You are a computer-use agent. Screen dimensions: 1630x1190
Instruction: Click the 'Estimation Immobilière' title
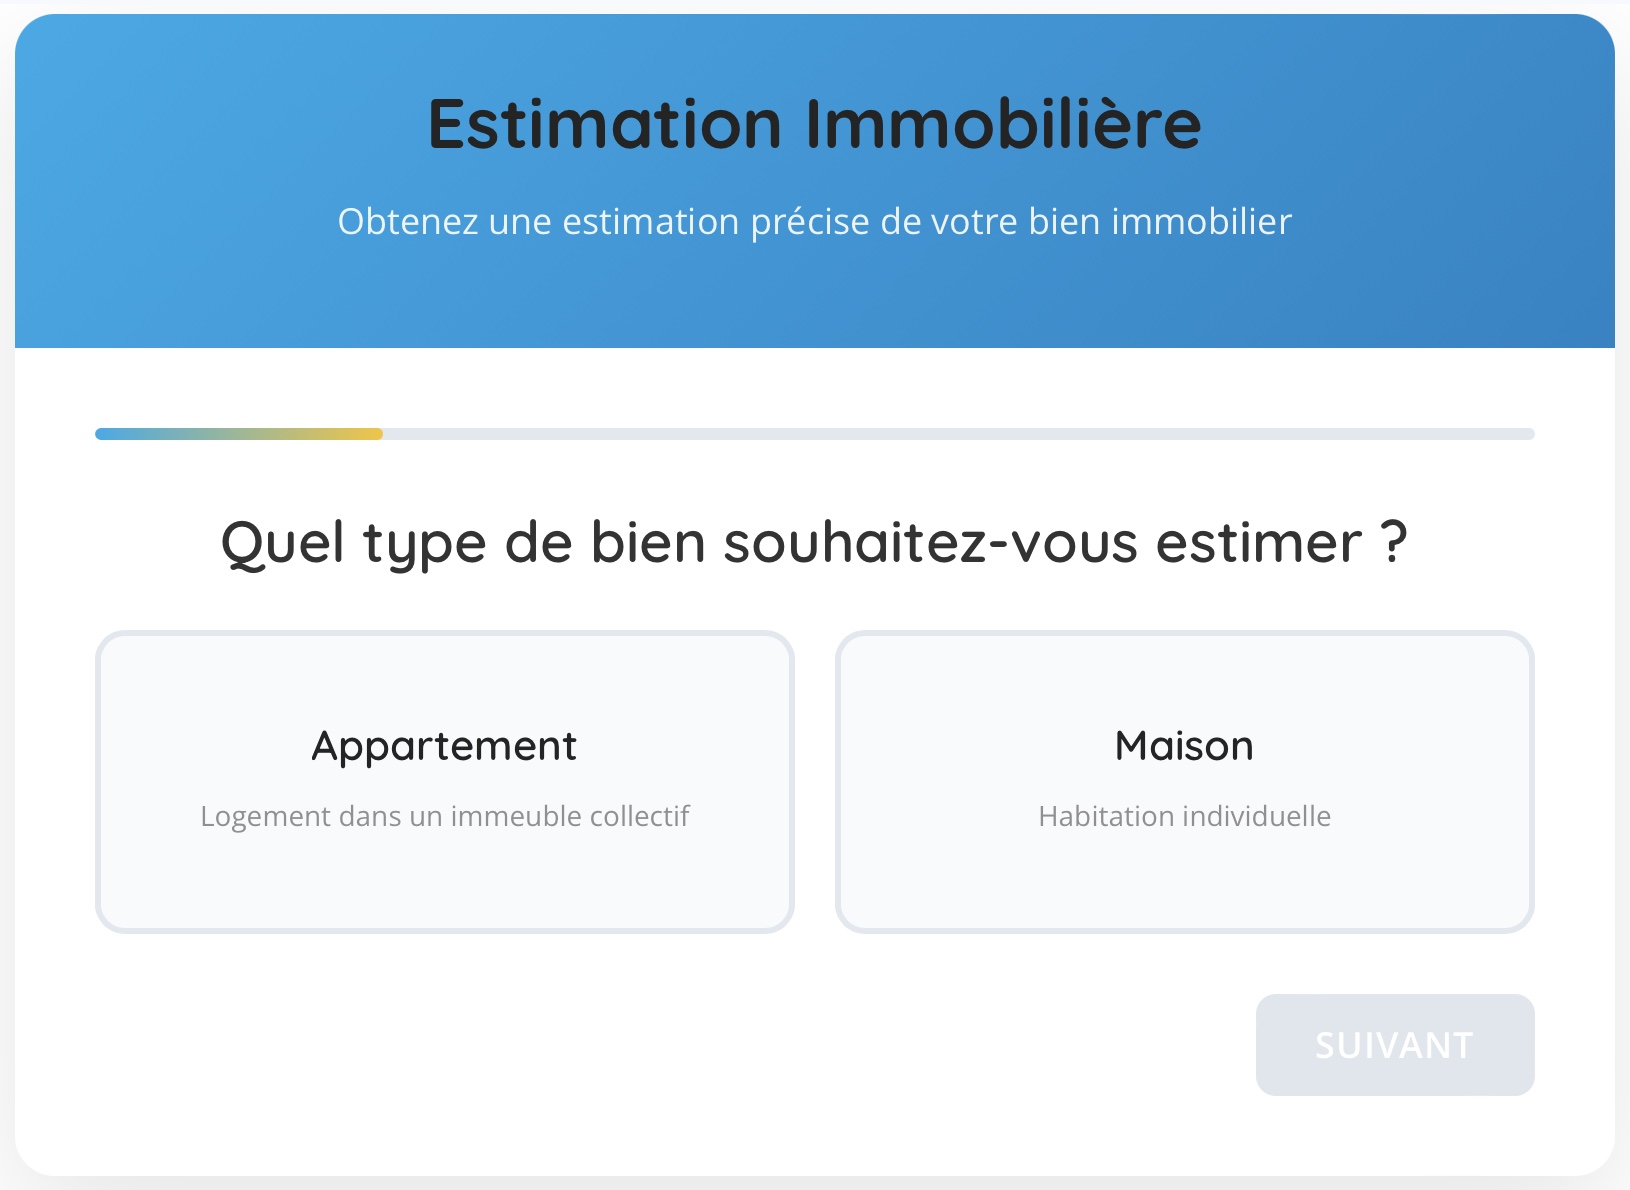[813, 123]
